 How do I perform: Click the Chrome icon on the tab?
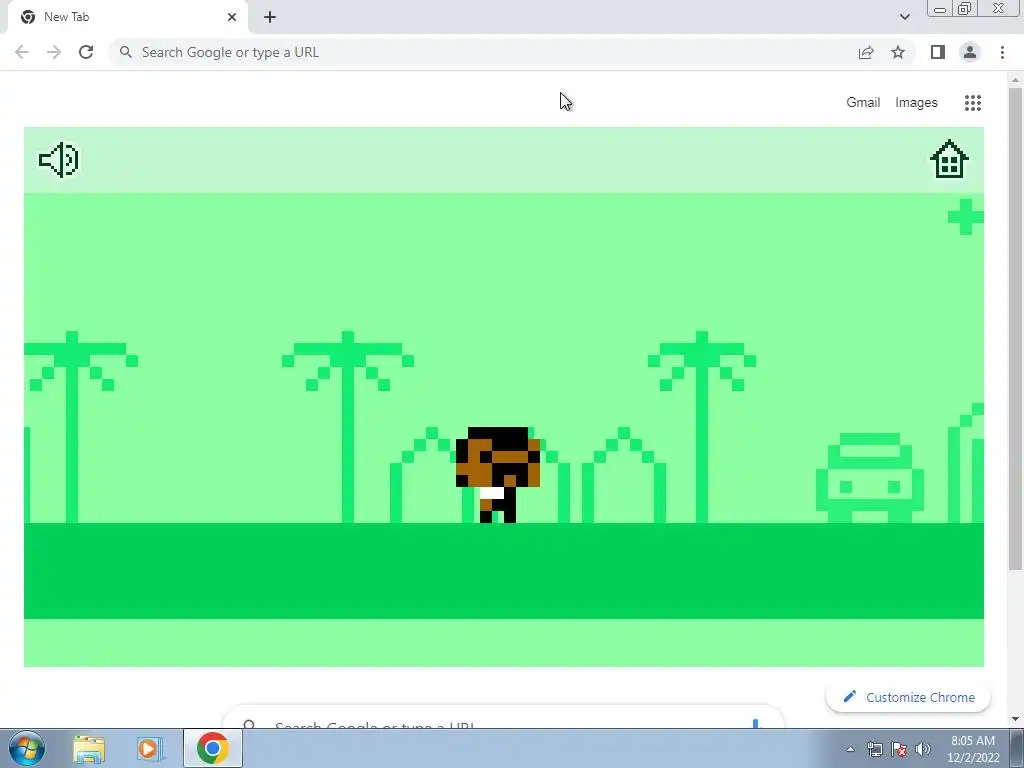pyautogui.click(x=27, y=17)
